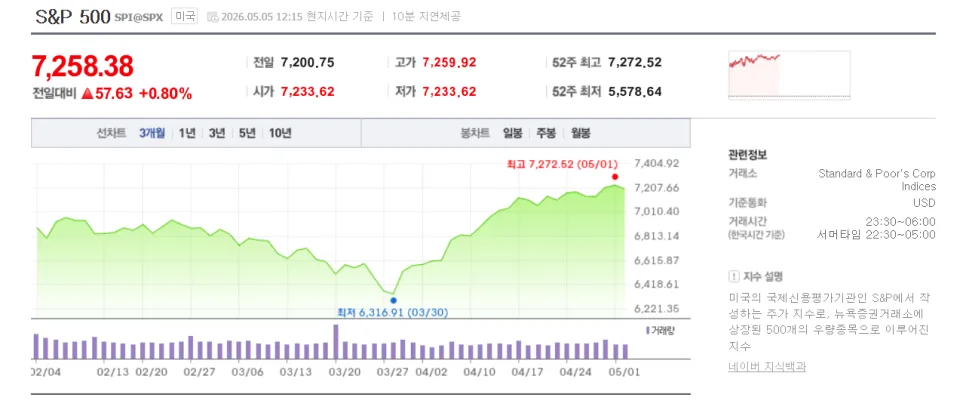
Task: Click the tallest volume bar near 03/20
Action: [x=336, y=341]
